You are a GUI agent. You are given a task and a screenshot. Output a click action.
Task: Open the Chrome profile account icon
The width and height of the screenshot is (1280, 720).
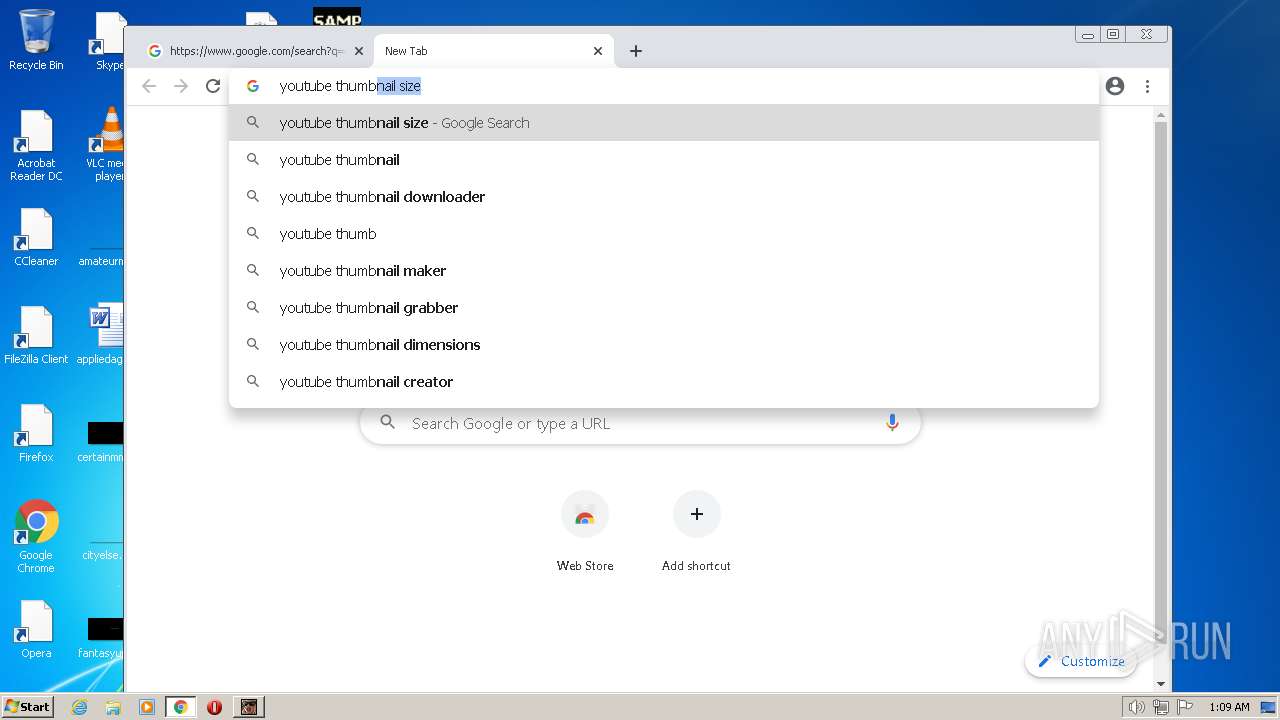pyautogui.click(x=1115, y=86)
